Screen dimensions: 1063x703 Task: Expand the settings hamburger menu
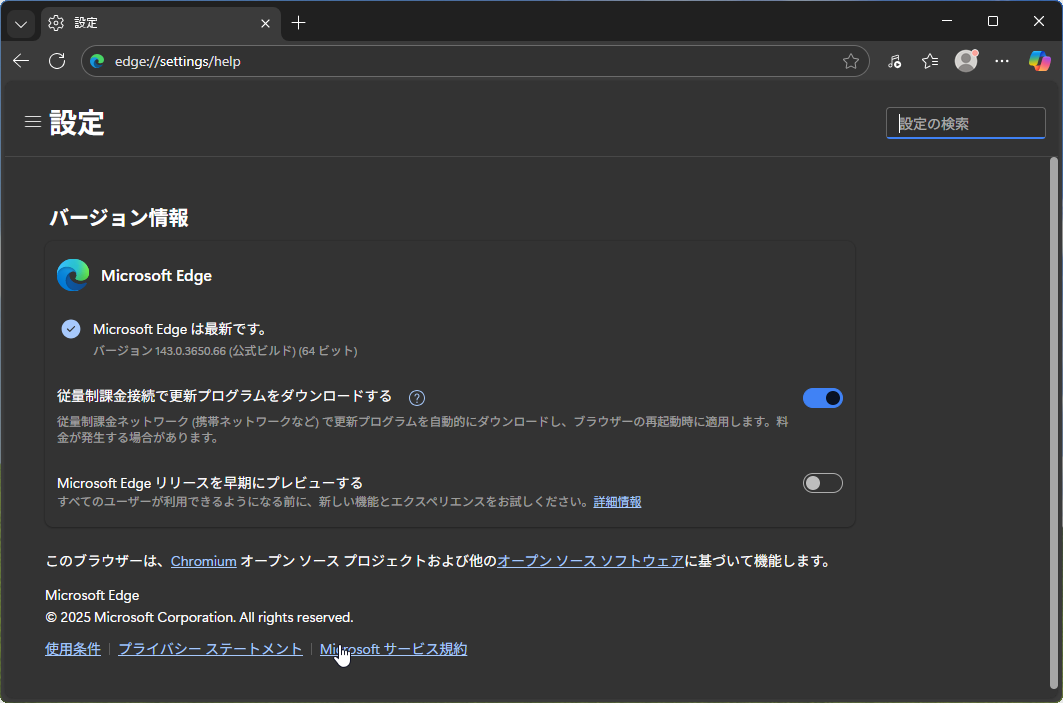click(x=32, y=121)
